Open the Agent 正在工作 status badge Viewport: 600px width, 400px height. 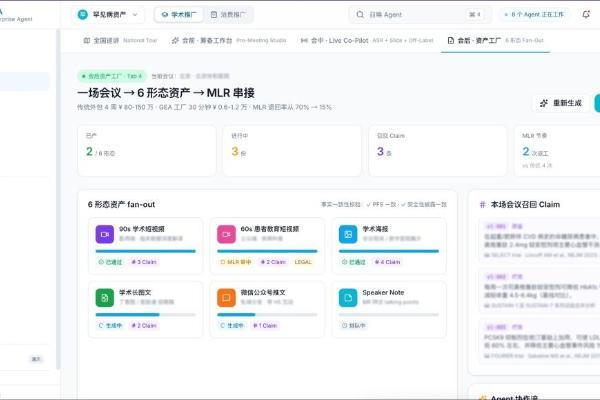[x=533, y=15]
